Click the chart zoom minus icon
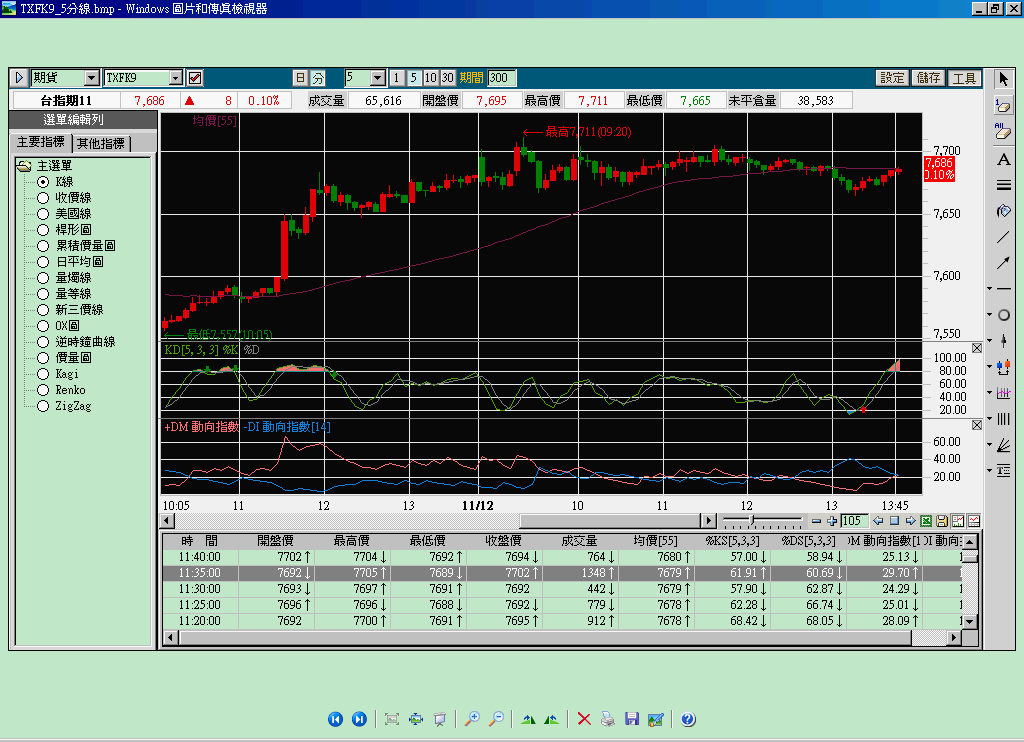The height and width of the screenshot is (742, 1024). coord(816,521)
